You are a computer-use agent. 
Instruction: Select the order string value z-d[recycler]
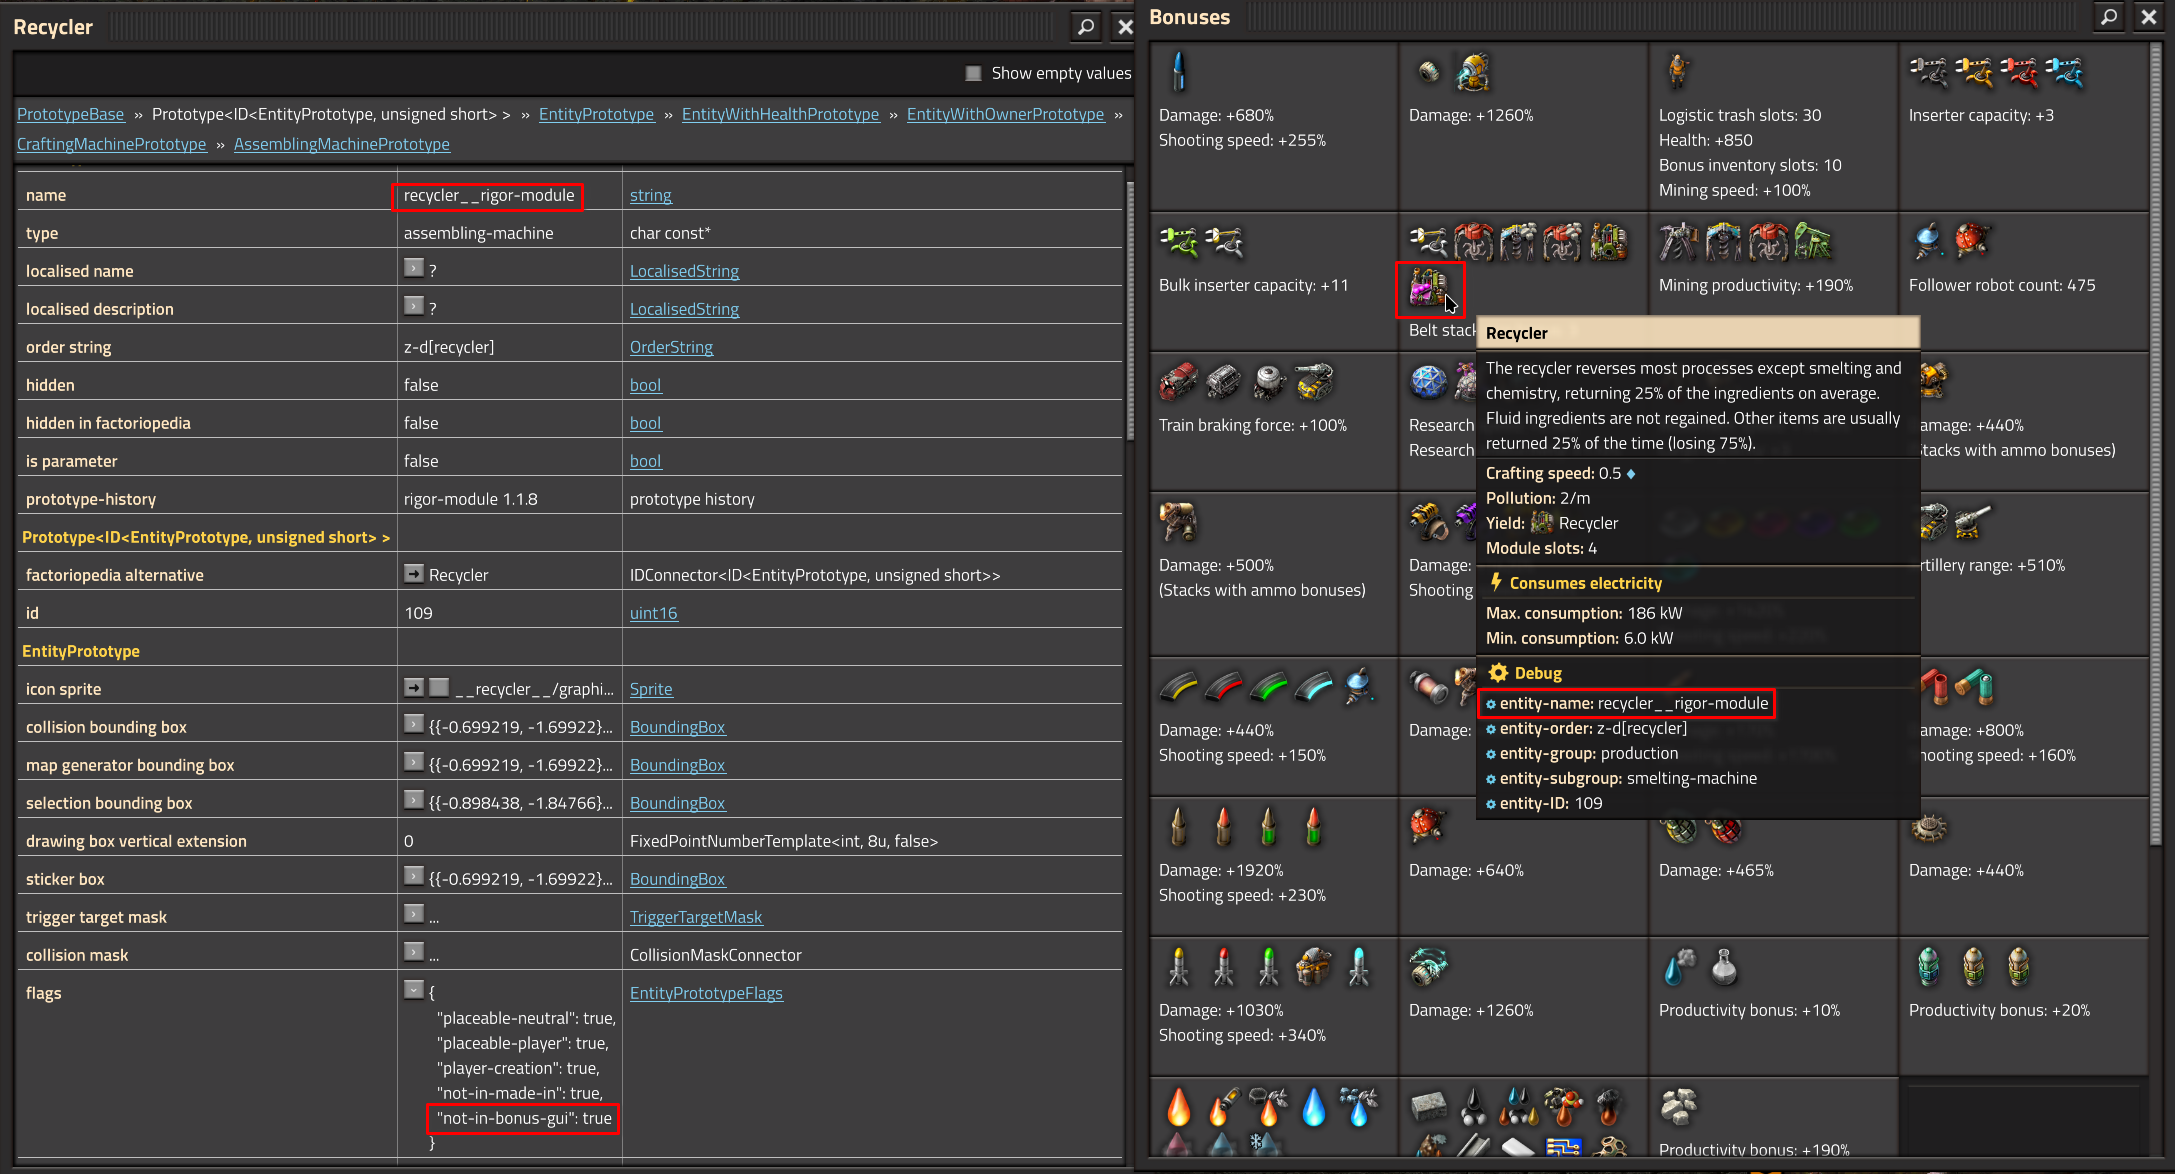(x=449, y=347)
